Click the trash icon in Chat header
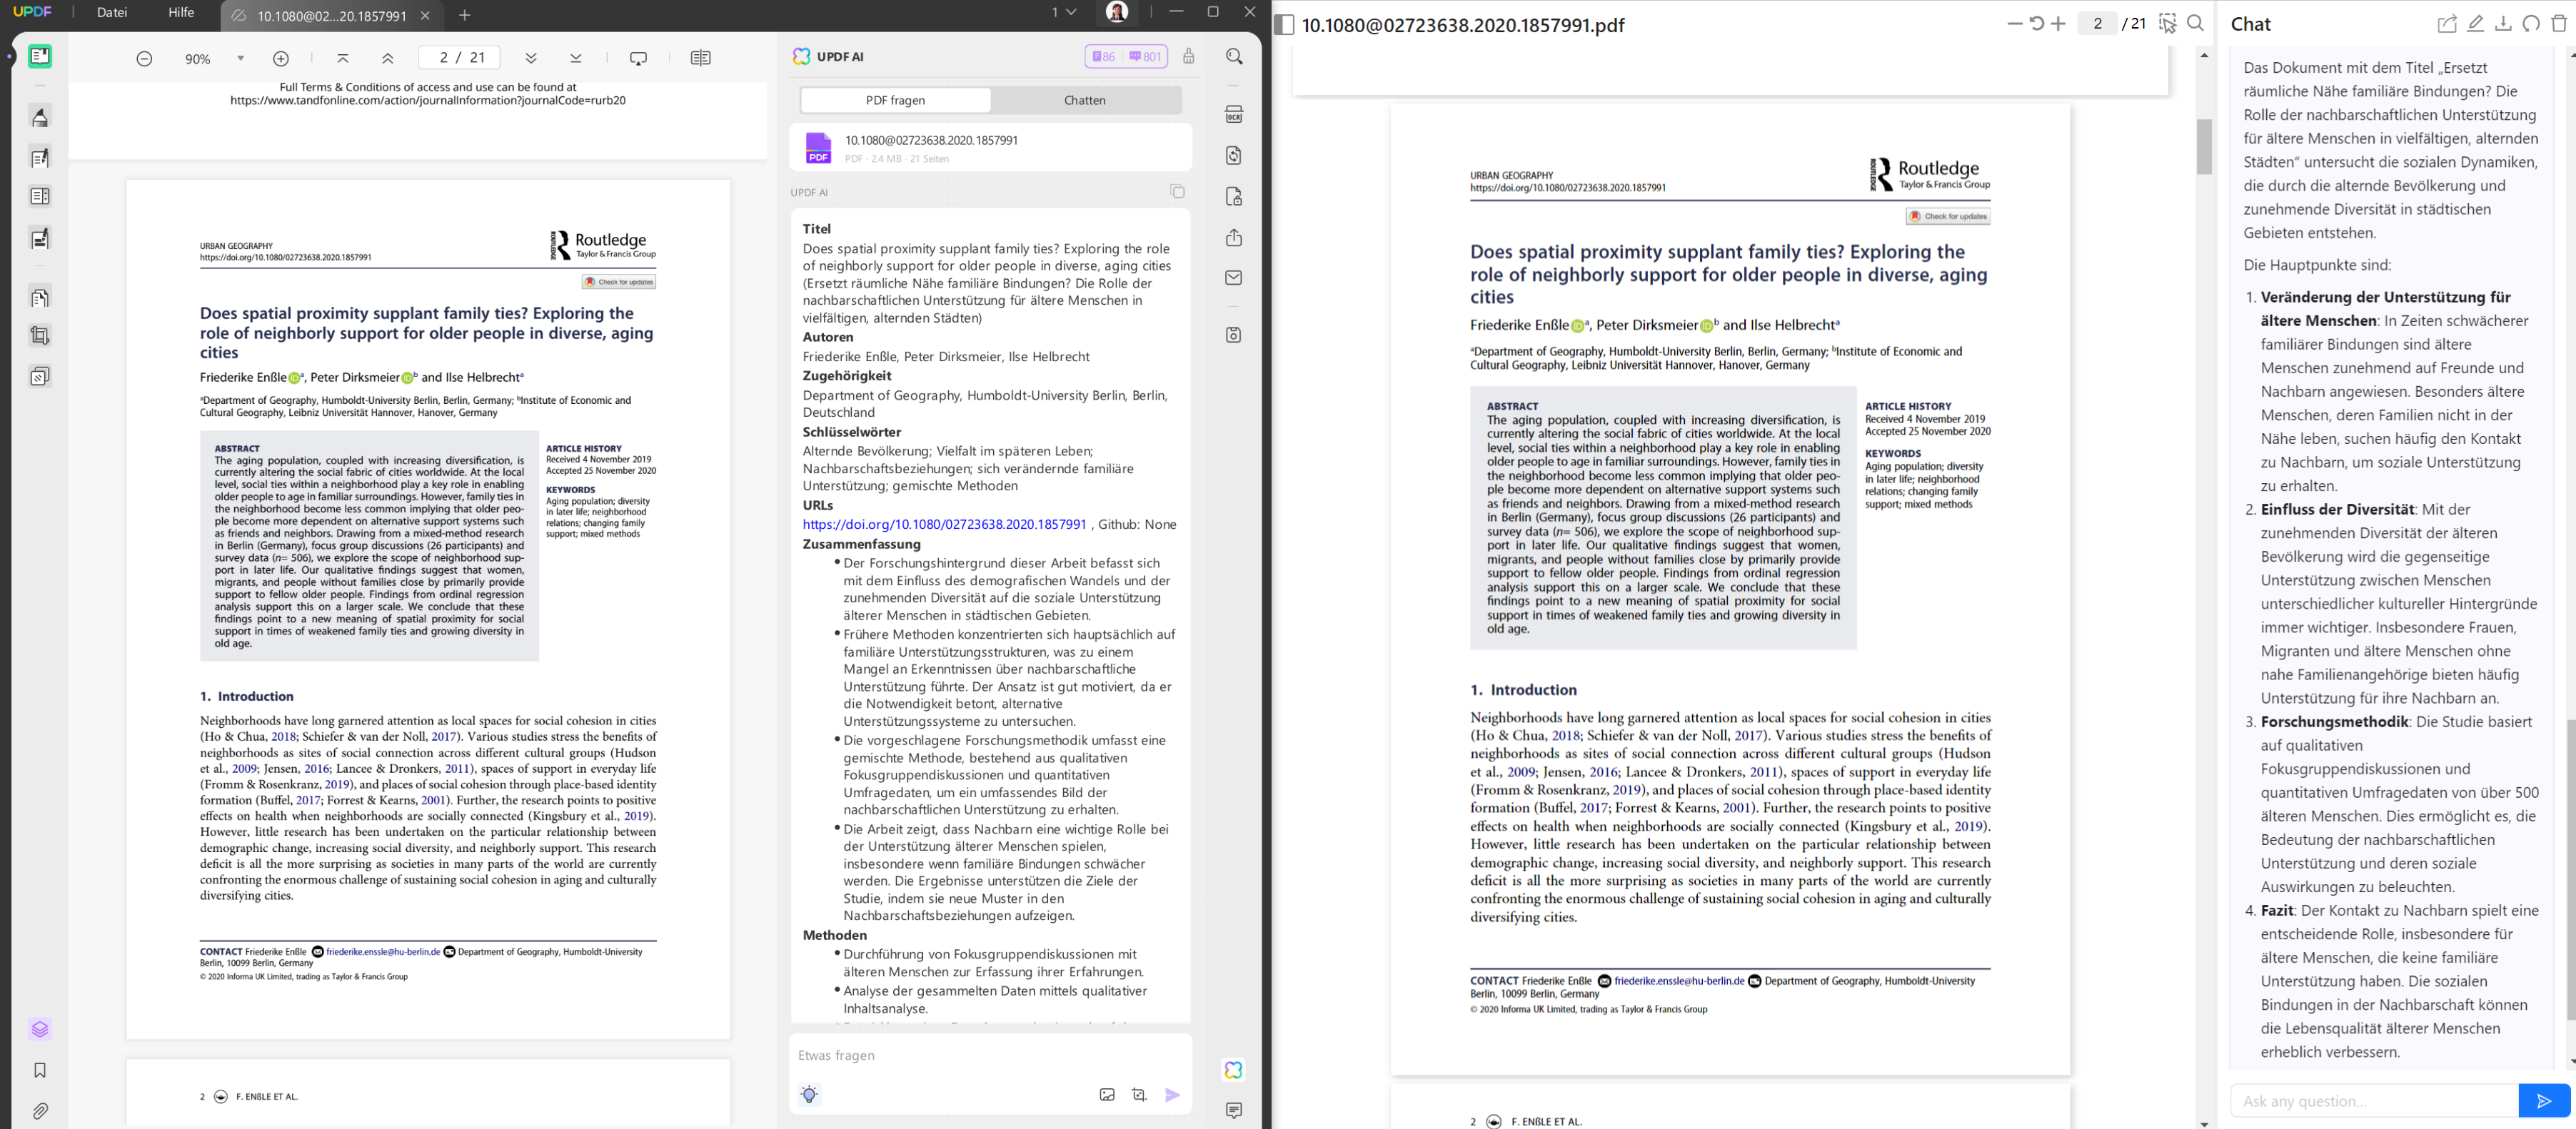 [2559, 24]
